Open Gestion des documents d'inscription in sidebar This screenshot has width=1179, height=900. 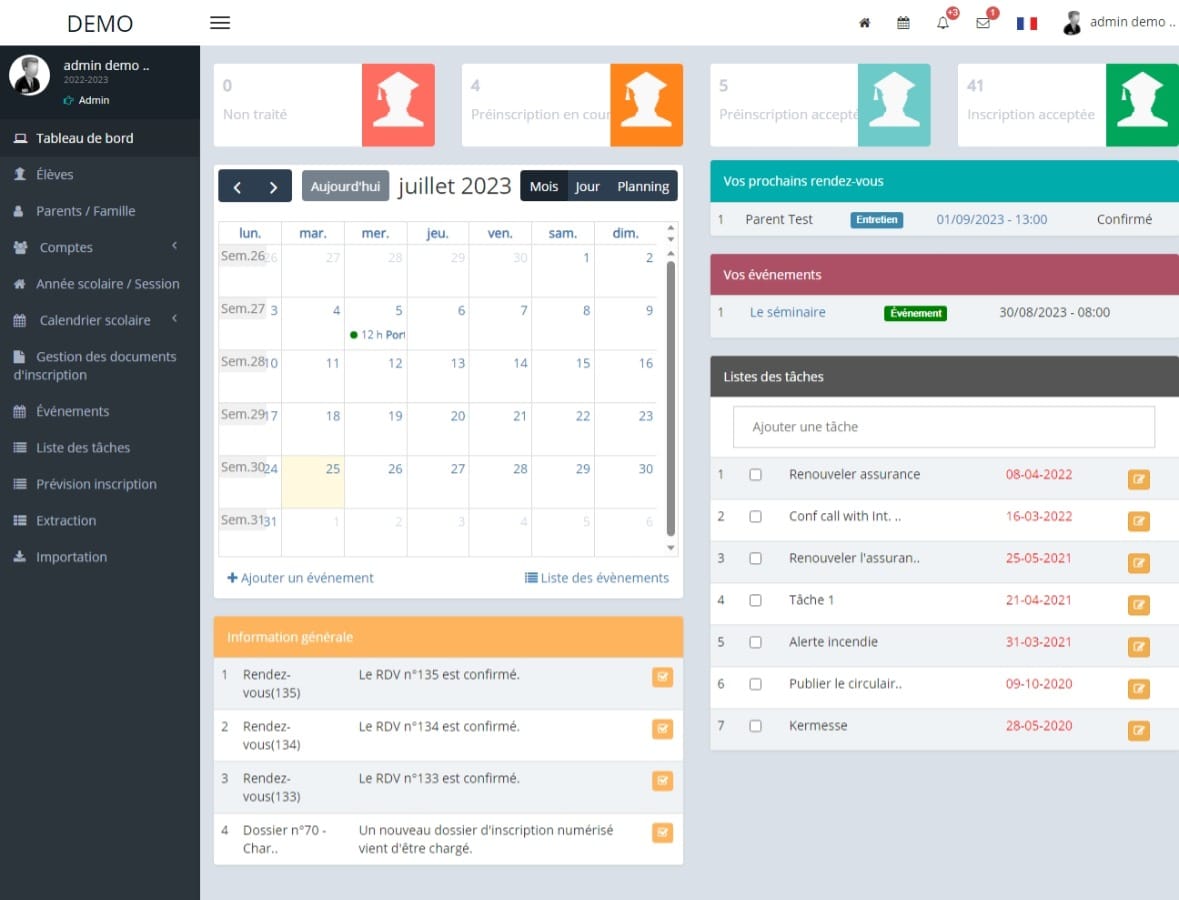(100, 365)
